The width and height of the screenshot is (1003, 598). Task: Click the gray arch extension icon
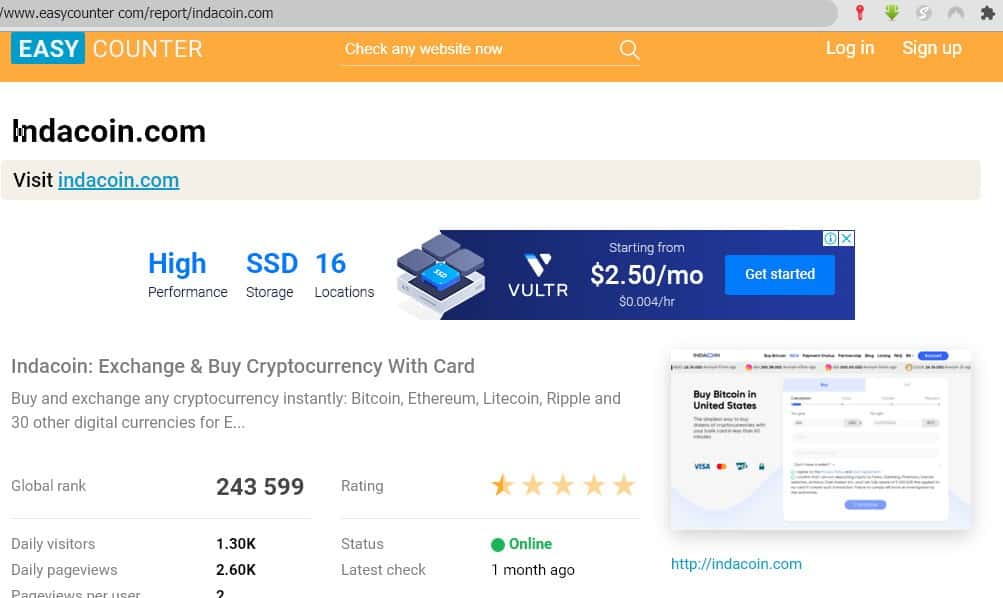pos(955,13)
